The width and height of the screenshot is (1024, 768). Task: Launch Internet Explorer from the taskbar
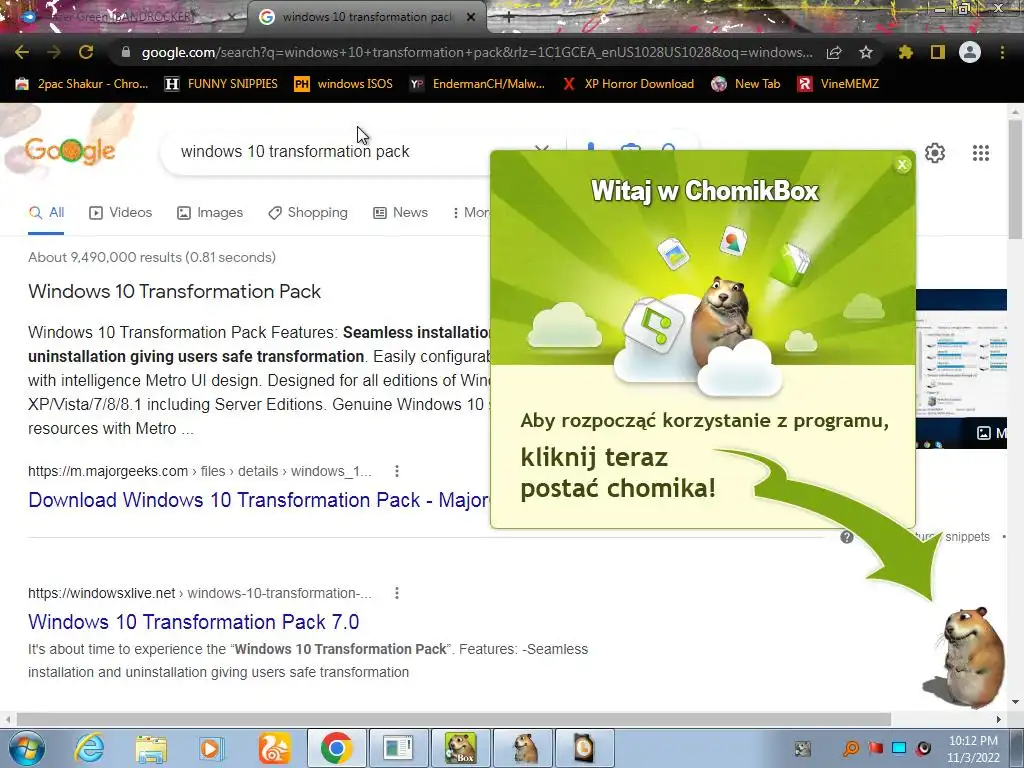point(89,748)
